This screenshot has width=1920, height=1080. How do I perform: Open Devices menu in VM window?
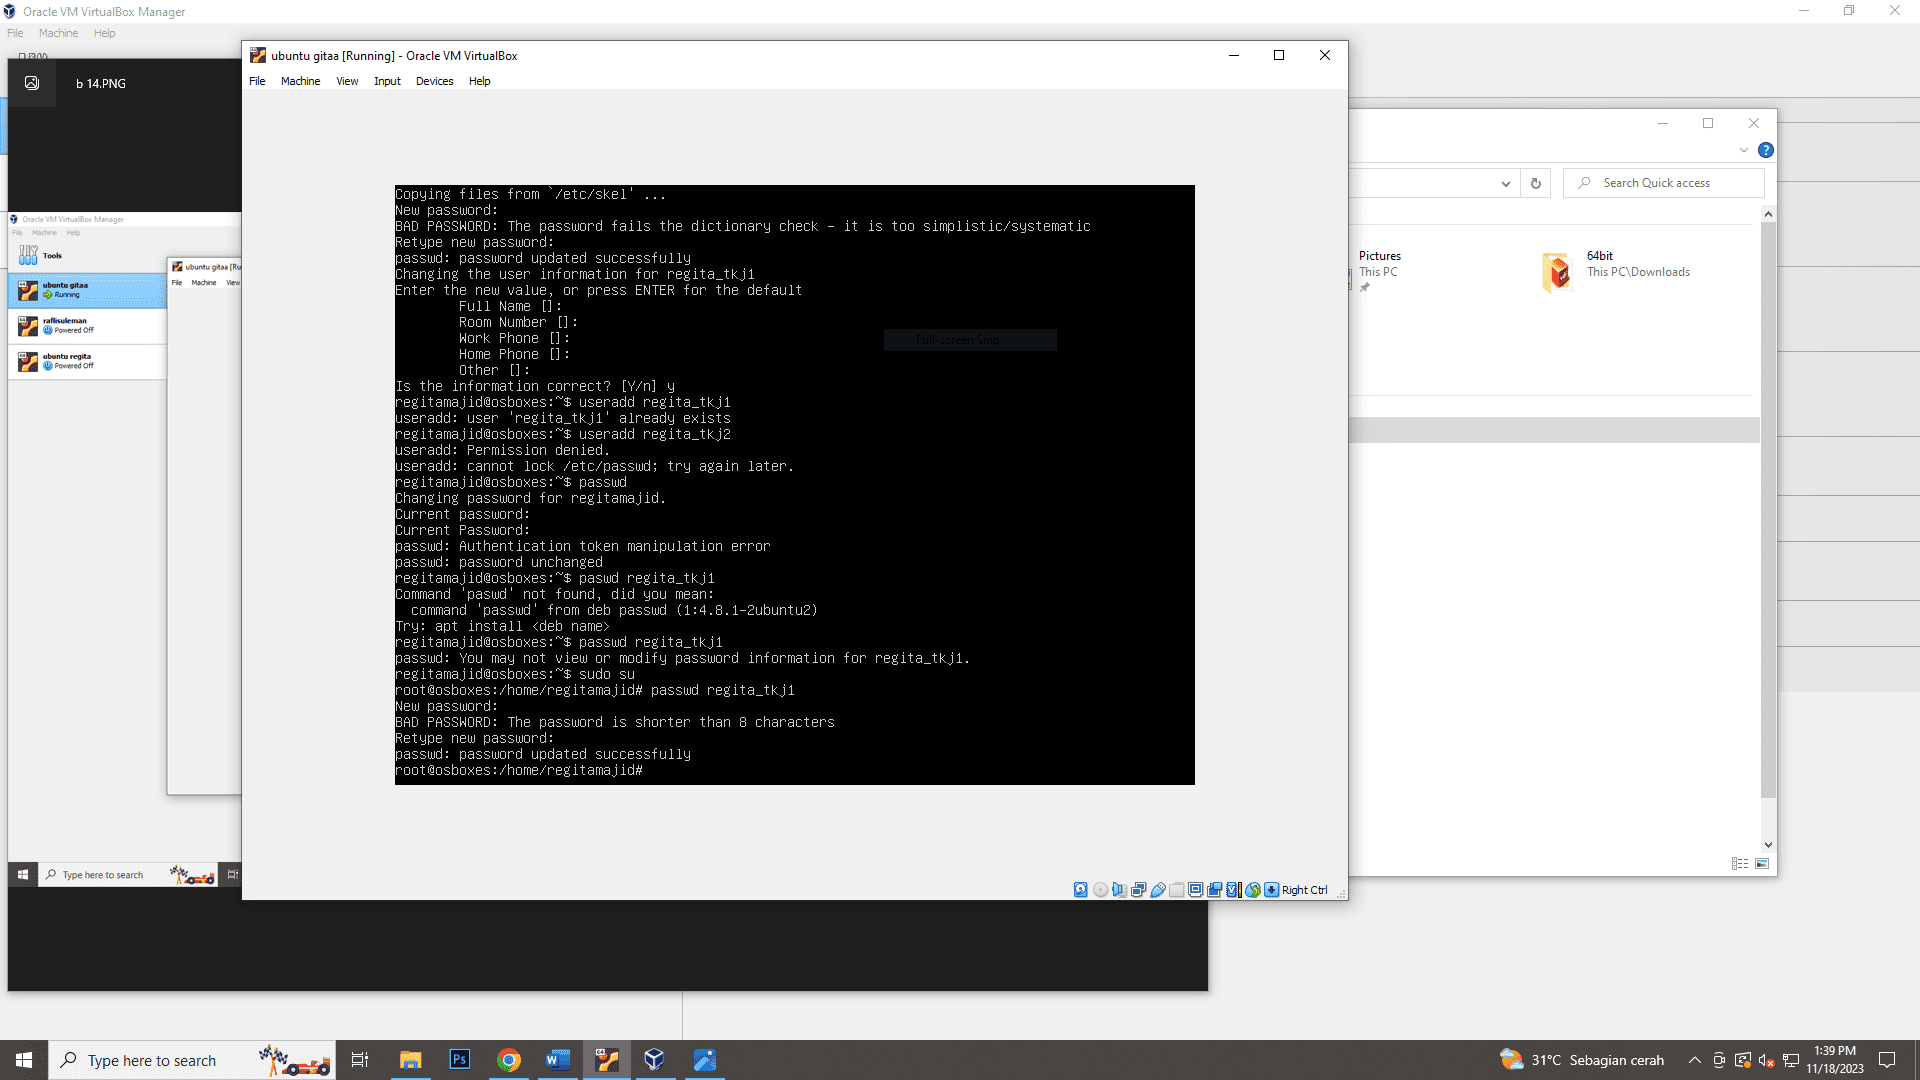(x=434, y=81)
